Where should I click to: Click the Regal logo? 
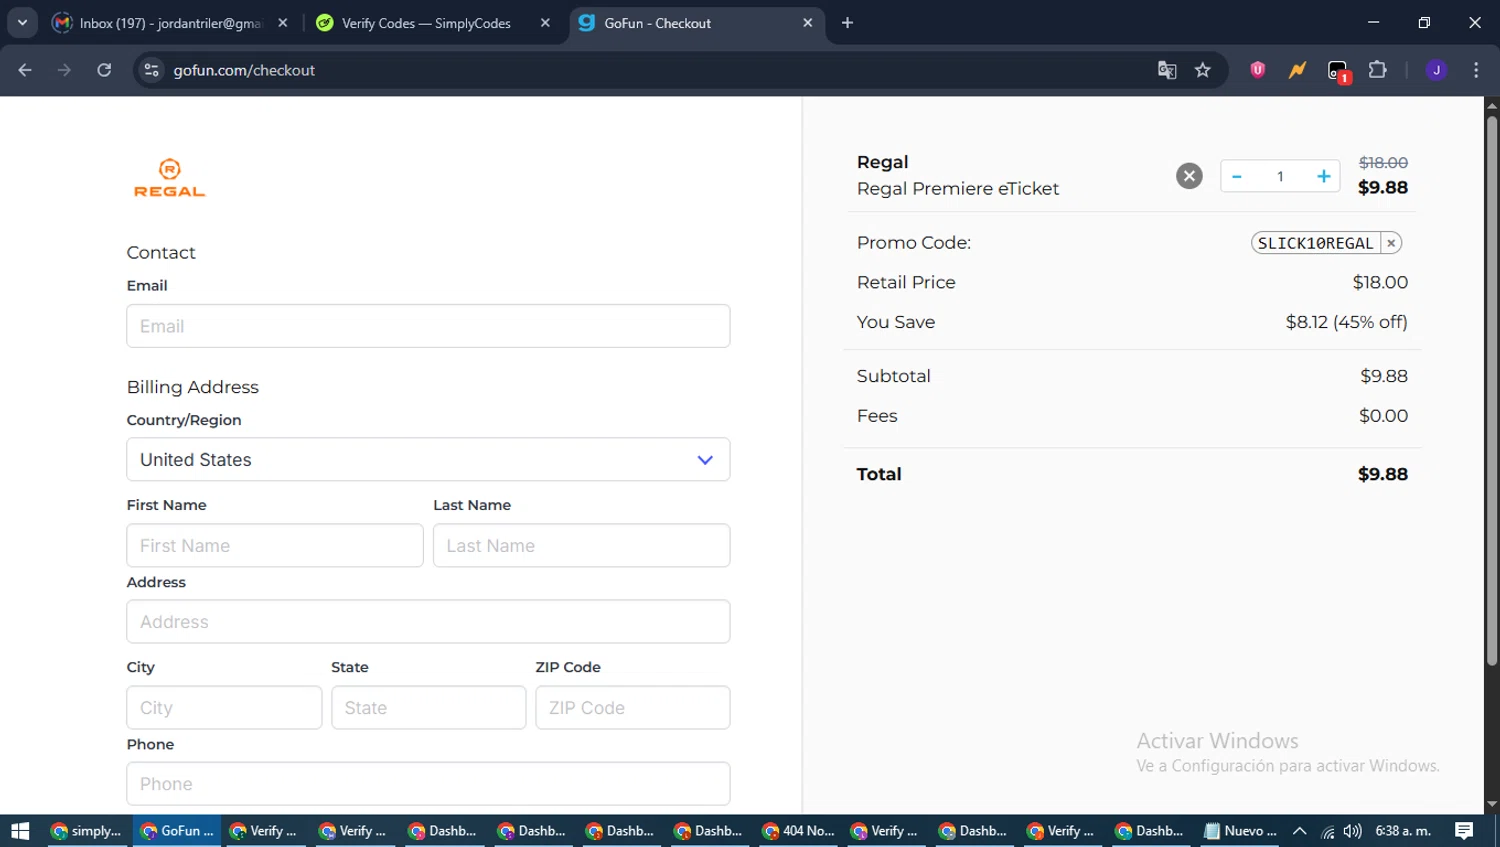coord(169,178)
